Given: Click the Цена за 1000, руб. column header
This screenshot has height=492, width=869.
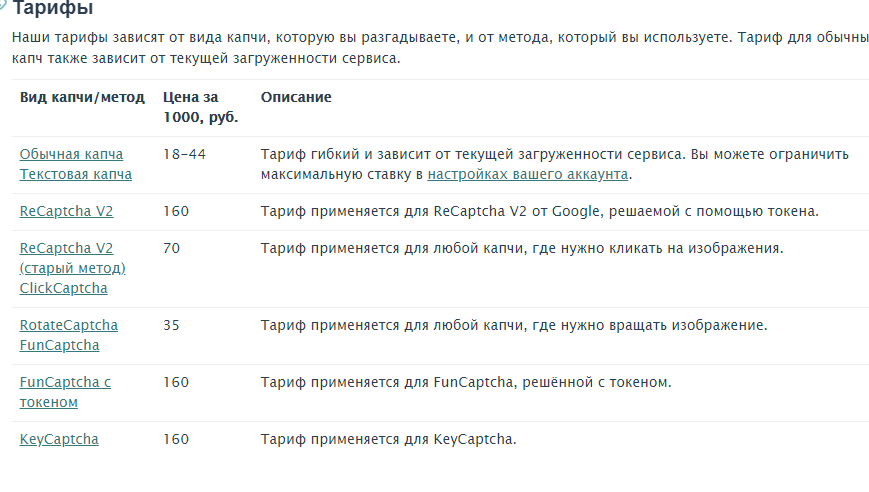Looking at the screenshot, I should 201,107.
